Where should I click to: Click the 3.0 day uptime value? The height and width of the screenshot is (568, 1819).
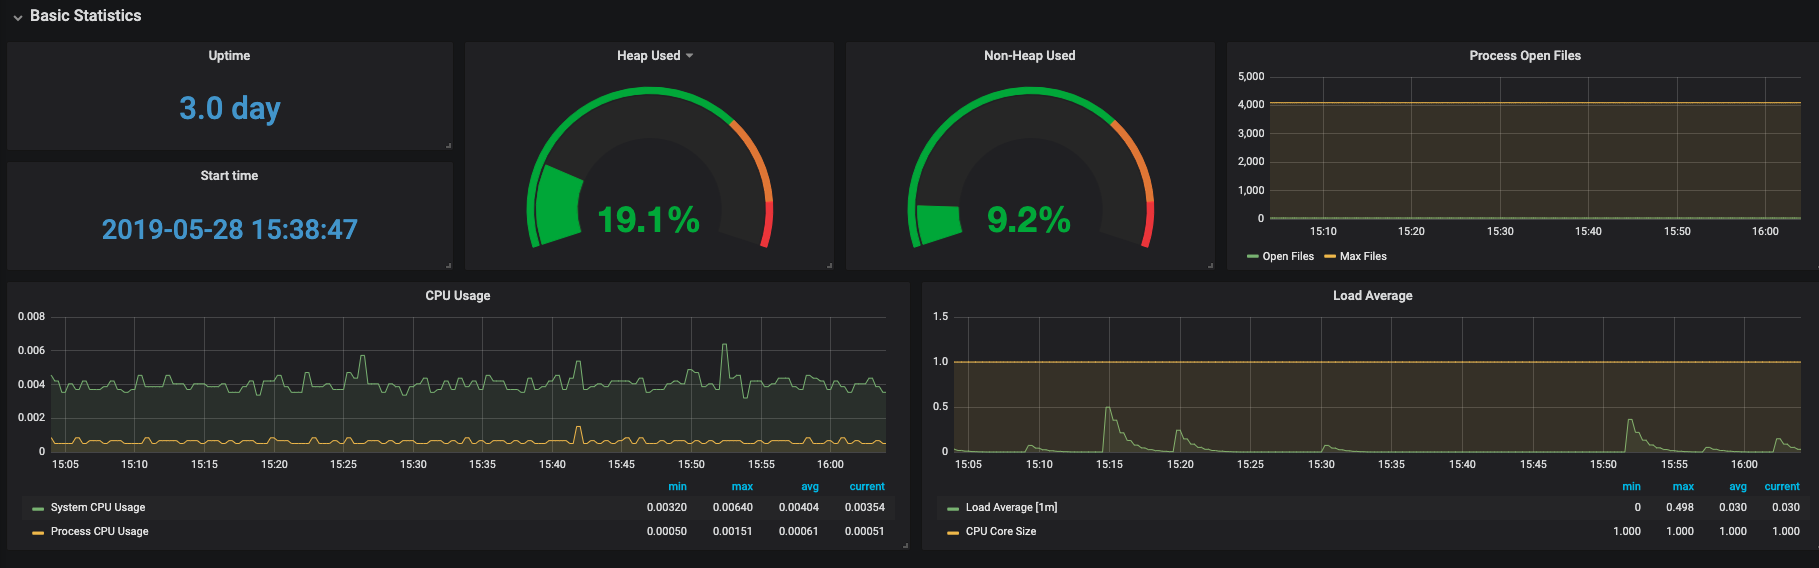point(230,108)
